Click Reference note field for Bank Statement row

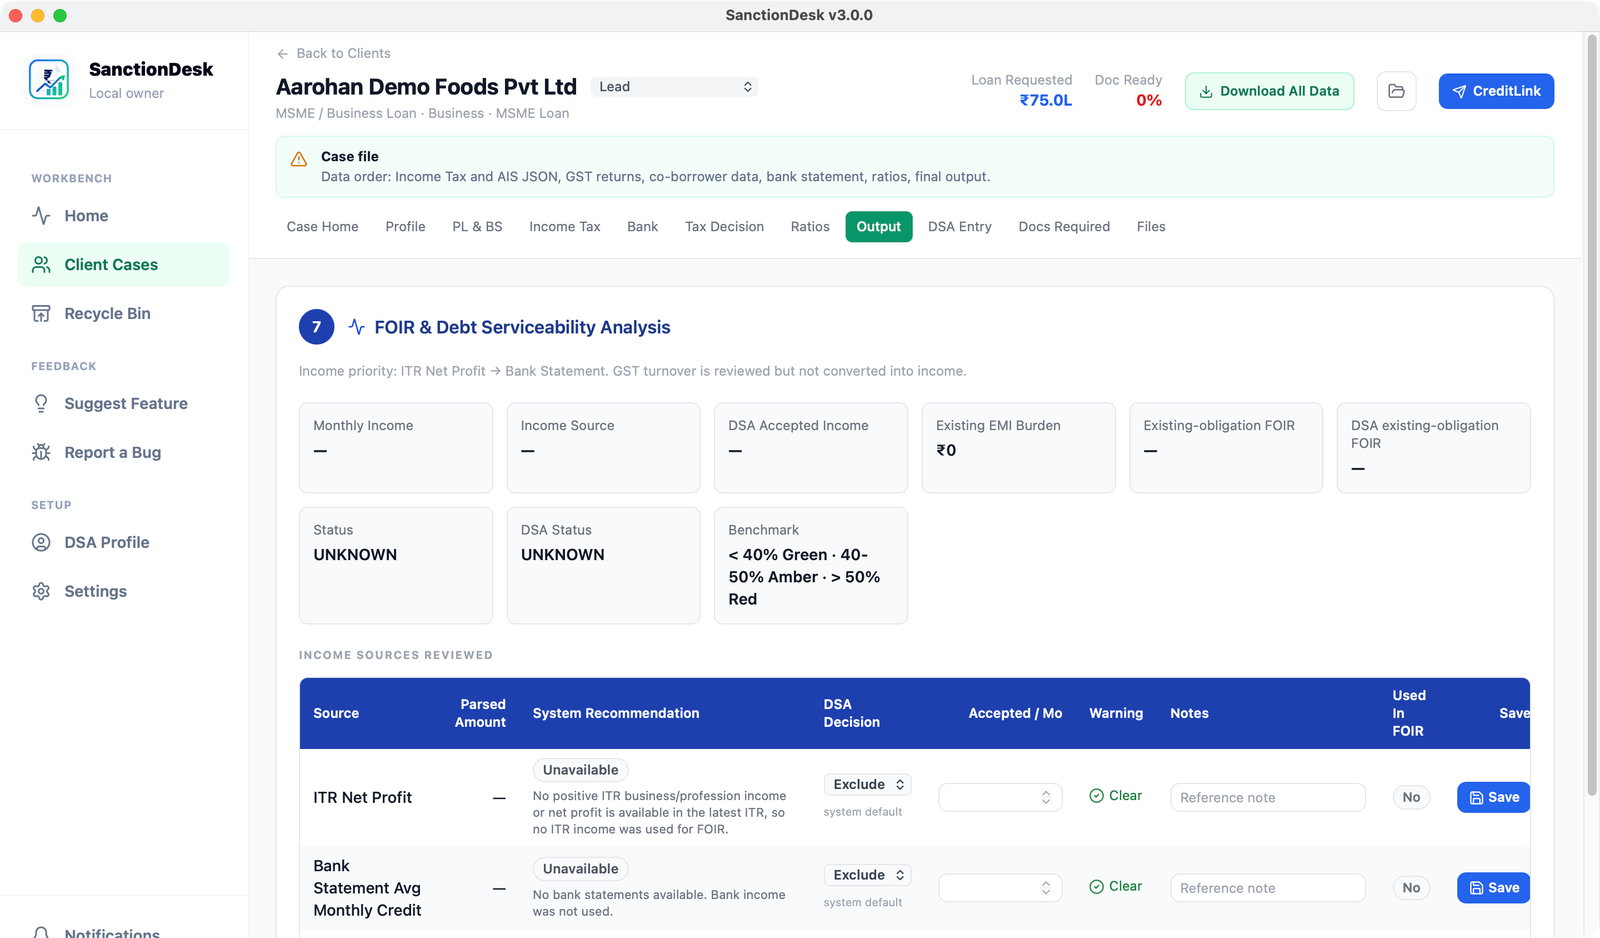[x=1267, y=887]
